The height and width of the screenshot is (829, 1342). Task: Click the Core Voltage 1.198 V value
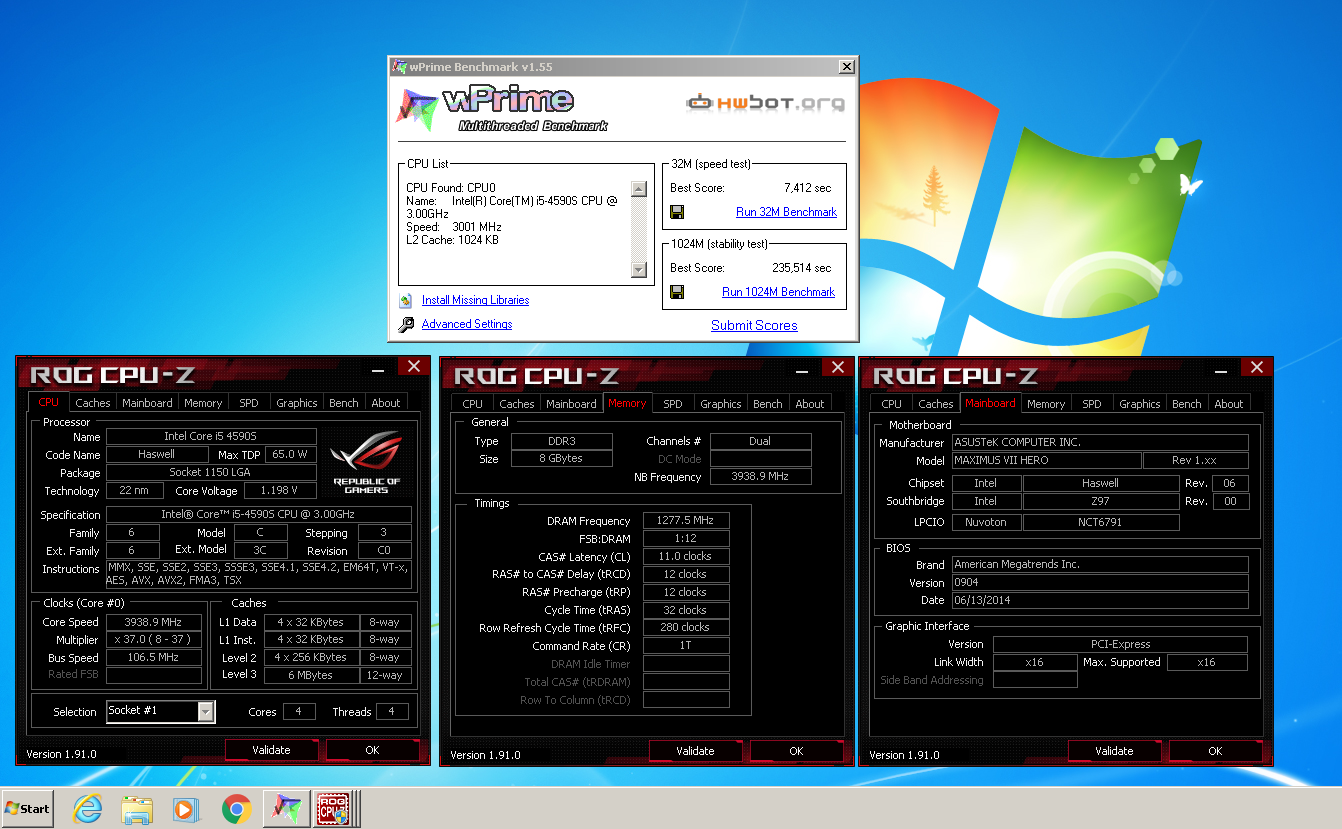pos(278,491)
